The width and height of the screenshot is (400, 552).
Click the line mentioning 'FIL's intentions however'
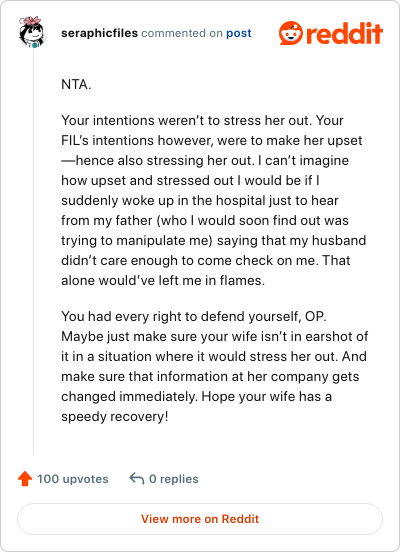click(212, 140)
